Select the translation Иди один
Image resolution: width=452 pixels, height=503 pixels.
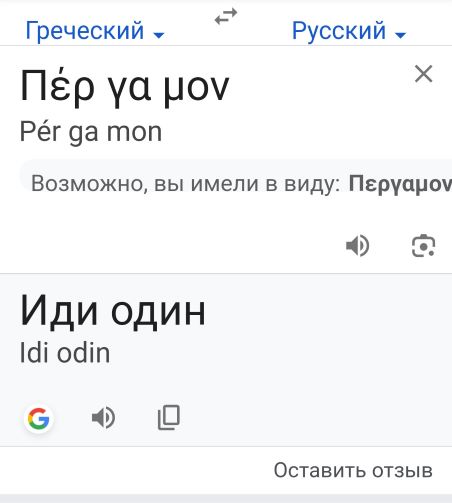(113, 312)
